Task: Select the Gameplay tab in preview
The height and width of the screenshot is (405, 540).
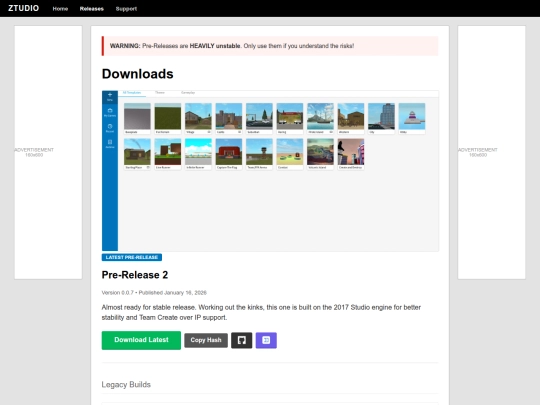Action: pyautogui.click(x=188, y=93)
